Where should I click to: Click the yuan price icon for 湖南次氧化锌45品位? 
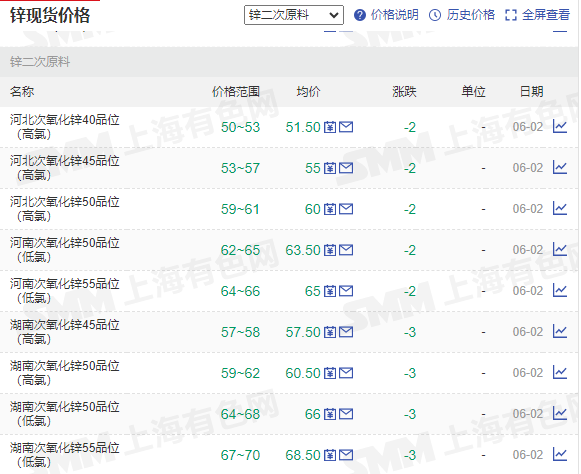[330, 332]
